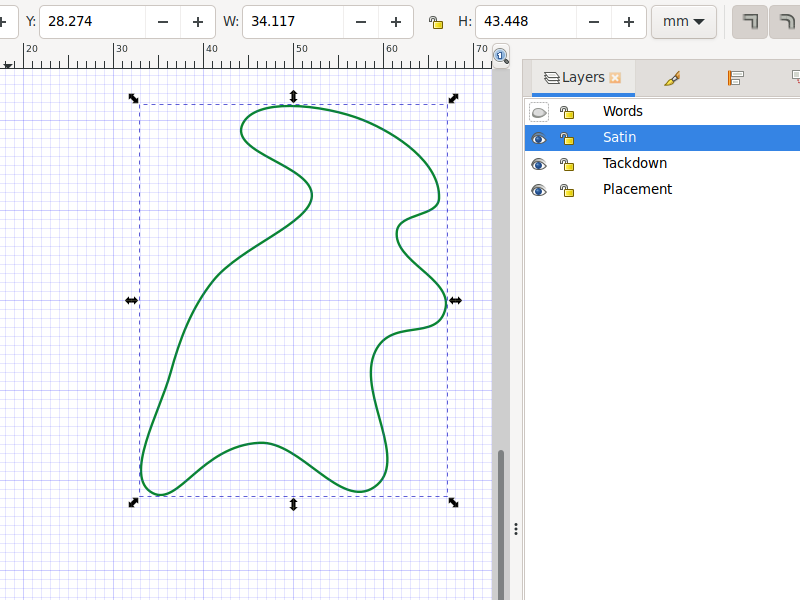800x600 pixels.
Task: Lock the Tackdown layer
Action: (567, 164)
